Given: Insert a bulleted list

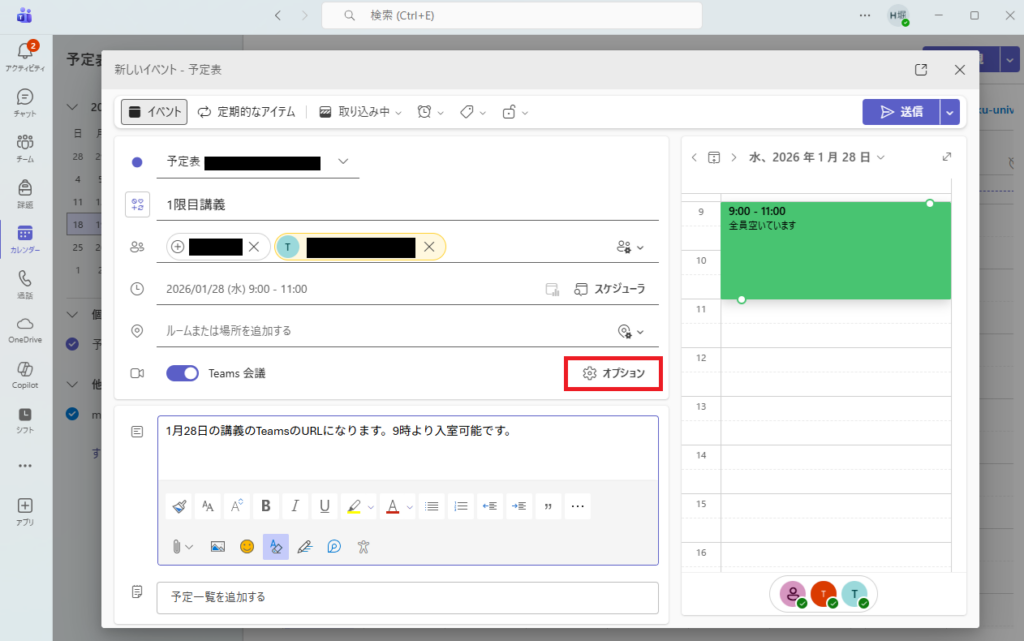Looking at the screenshot, I should (432, 506).
